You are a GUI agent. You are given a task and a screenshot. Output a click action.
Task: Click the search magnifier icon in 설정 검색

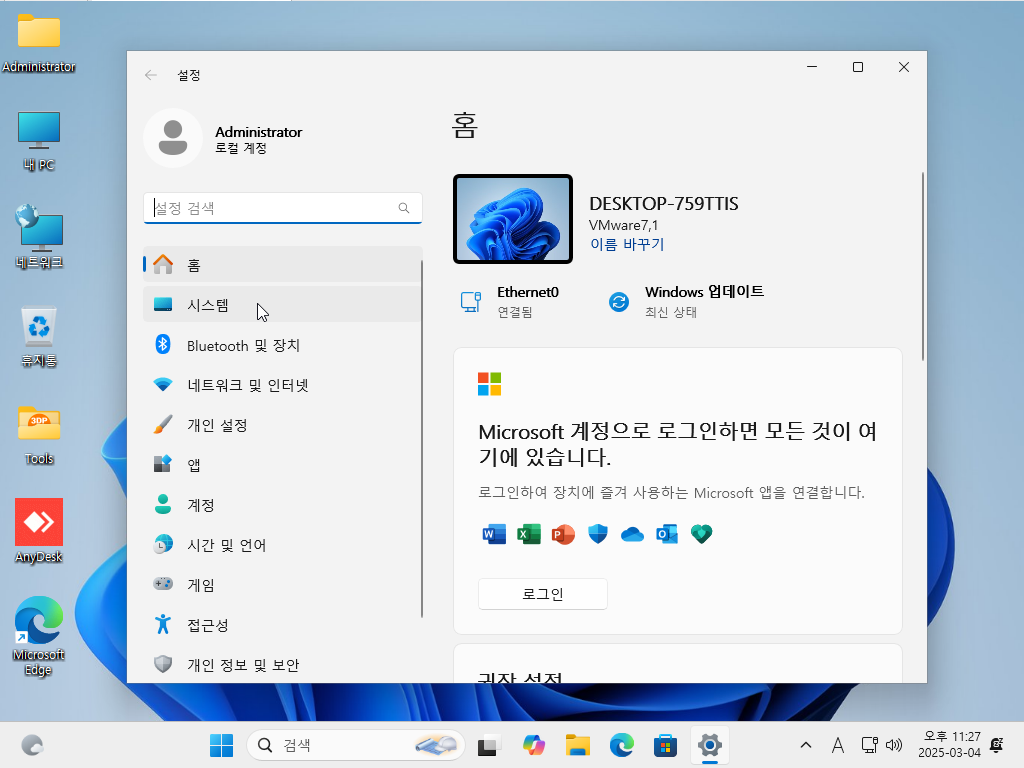click(x=404, y=208)
